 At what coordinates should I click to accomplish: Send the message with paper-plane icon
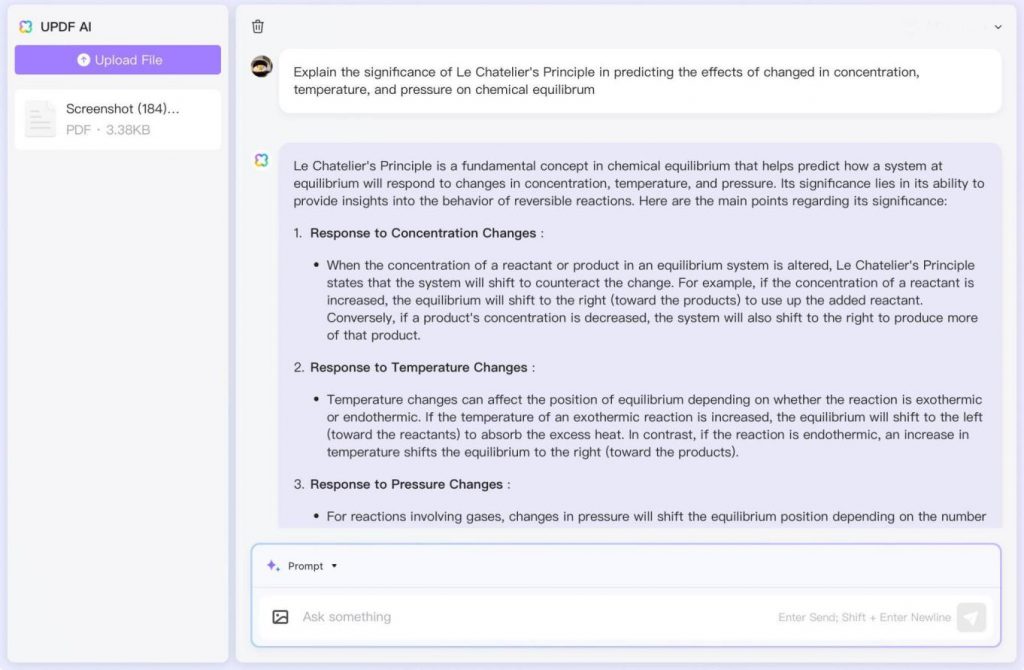coord(970,617)
